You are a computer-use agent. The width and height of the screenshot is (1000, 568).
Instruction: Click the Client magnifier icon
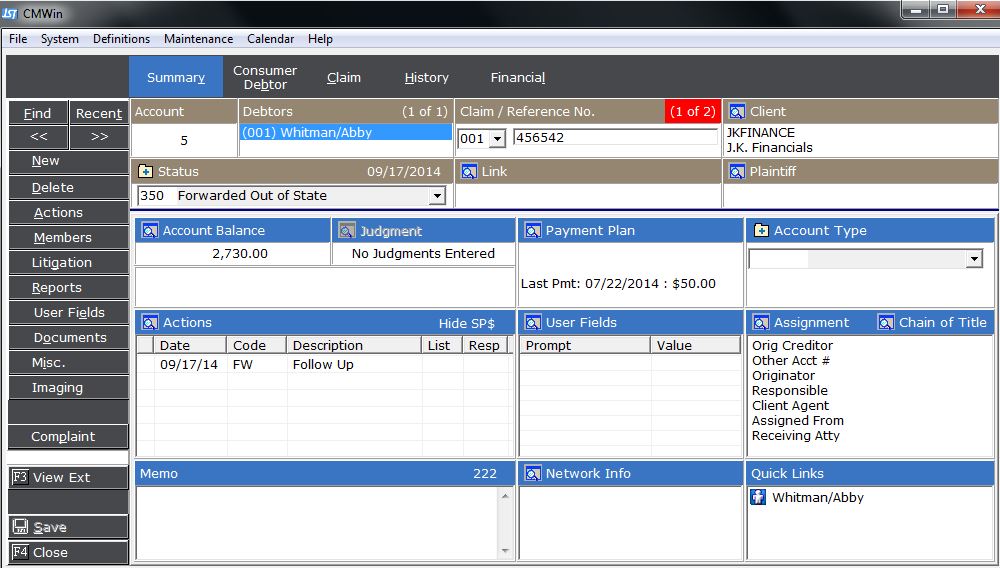coord(736,112)
